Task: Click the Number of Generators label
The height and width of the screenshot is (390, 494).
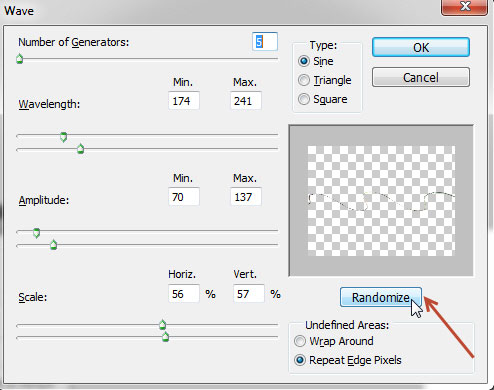Action: click(x=73, y=42)
